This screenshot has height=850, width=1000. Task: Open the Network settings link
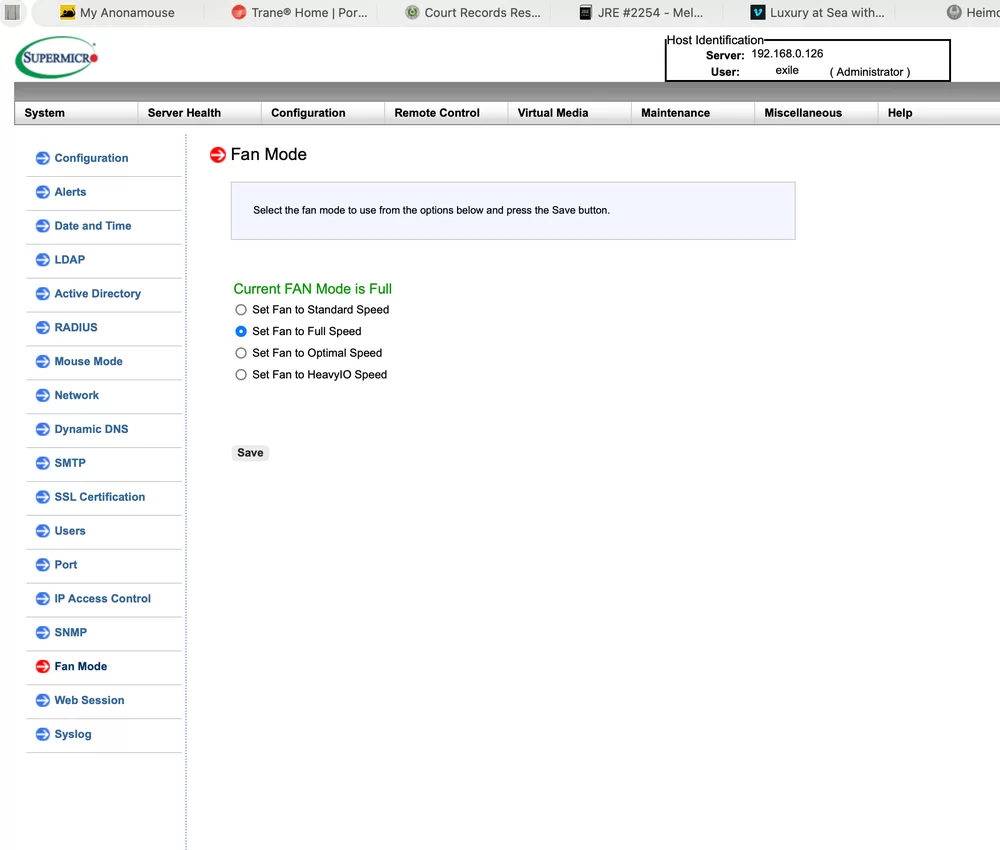click(77, 395)
